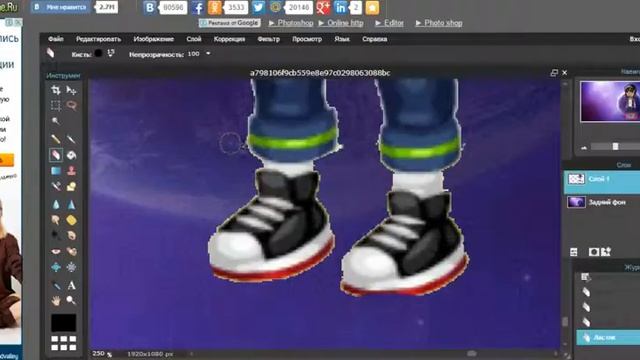
Task: Click the layer settings icon below layers
Action: pos(574,252)
